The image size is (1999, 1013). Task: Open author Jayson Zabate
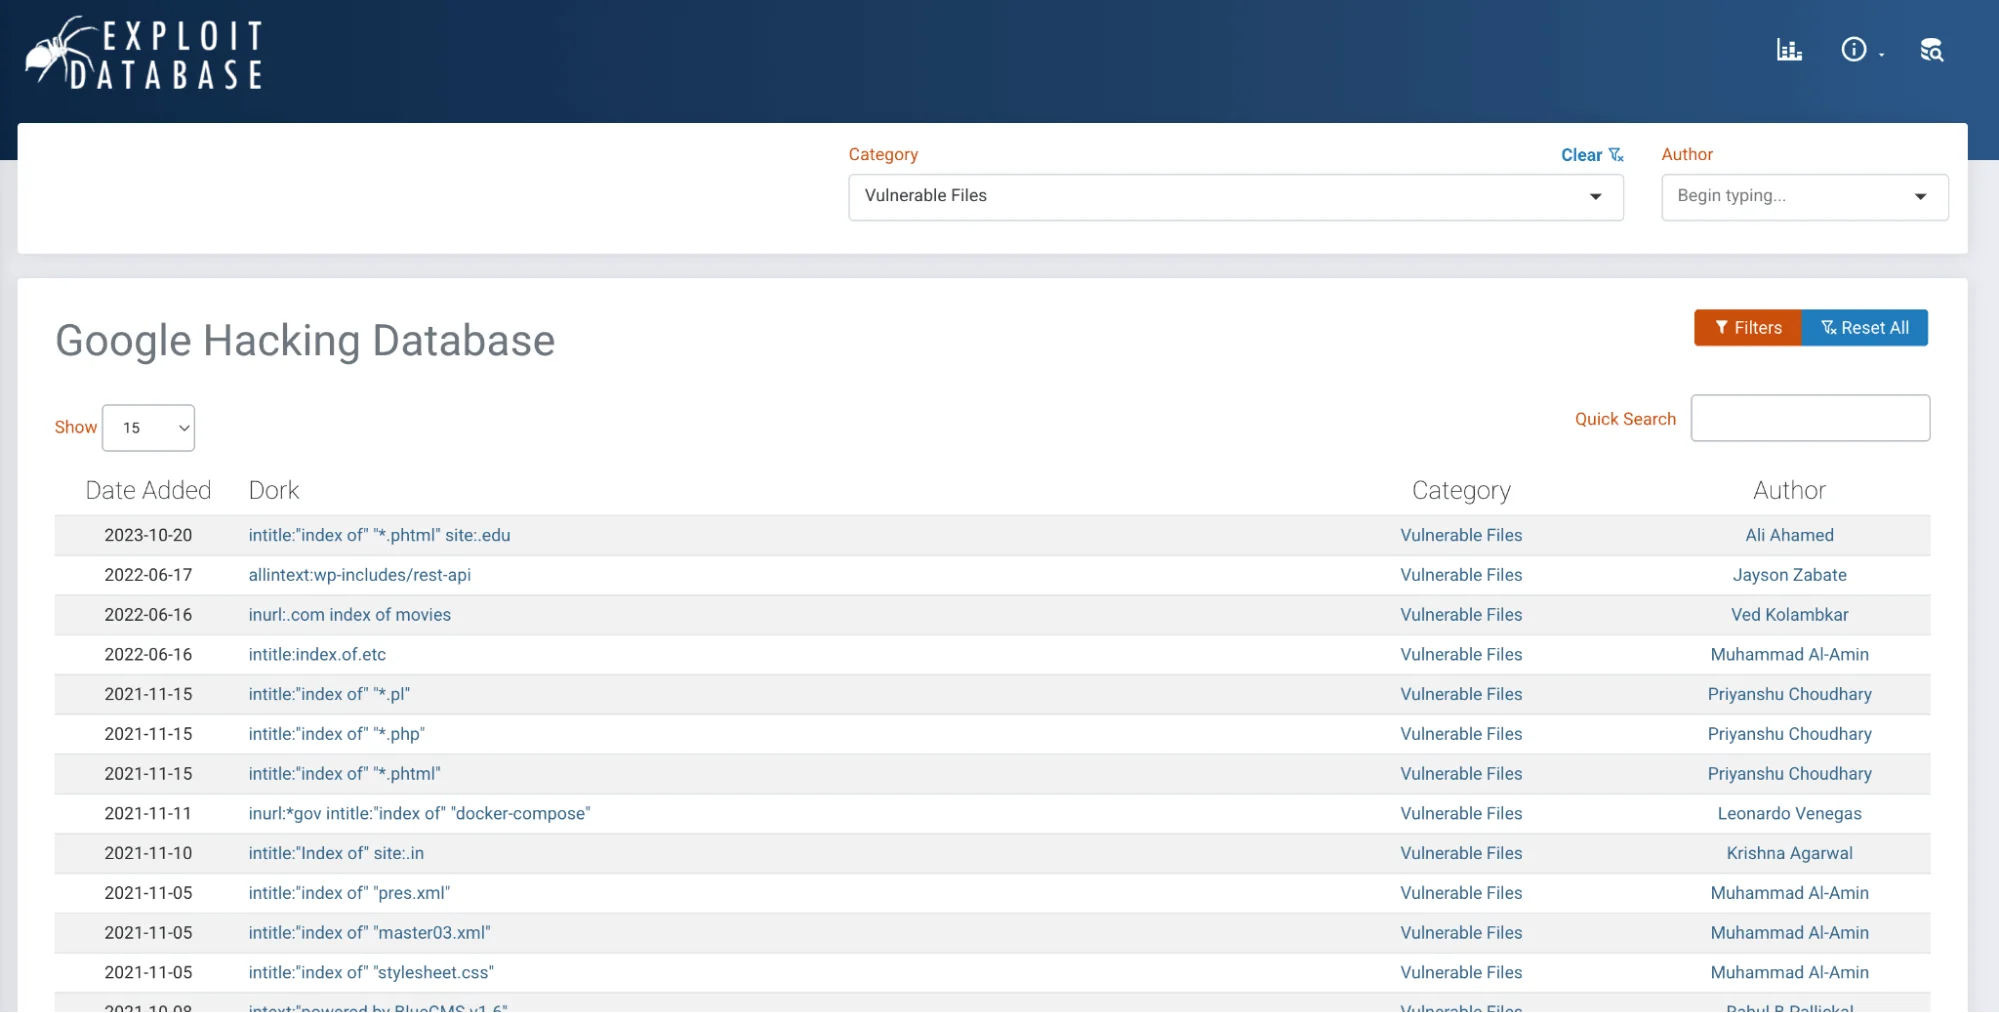point(1789,575)
